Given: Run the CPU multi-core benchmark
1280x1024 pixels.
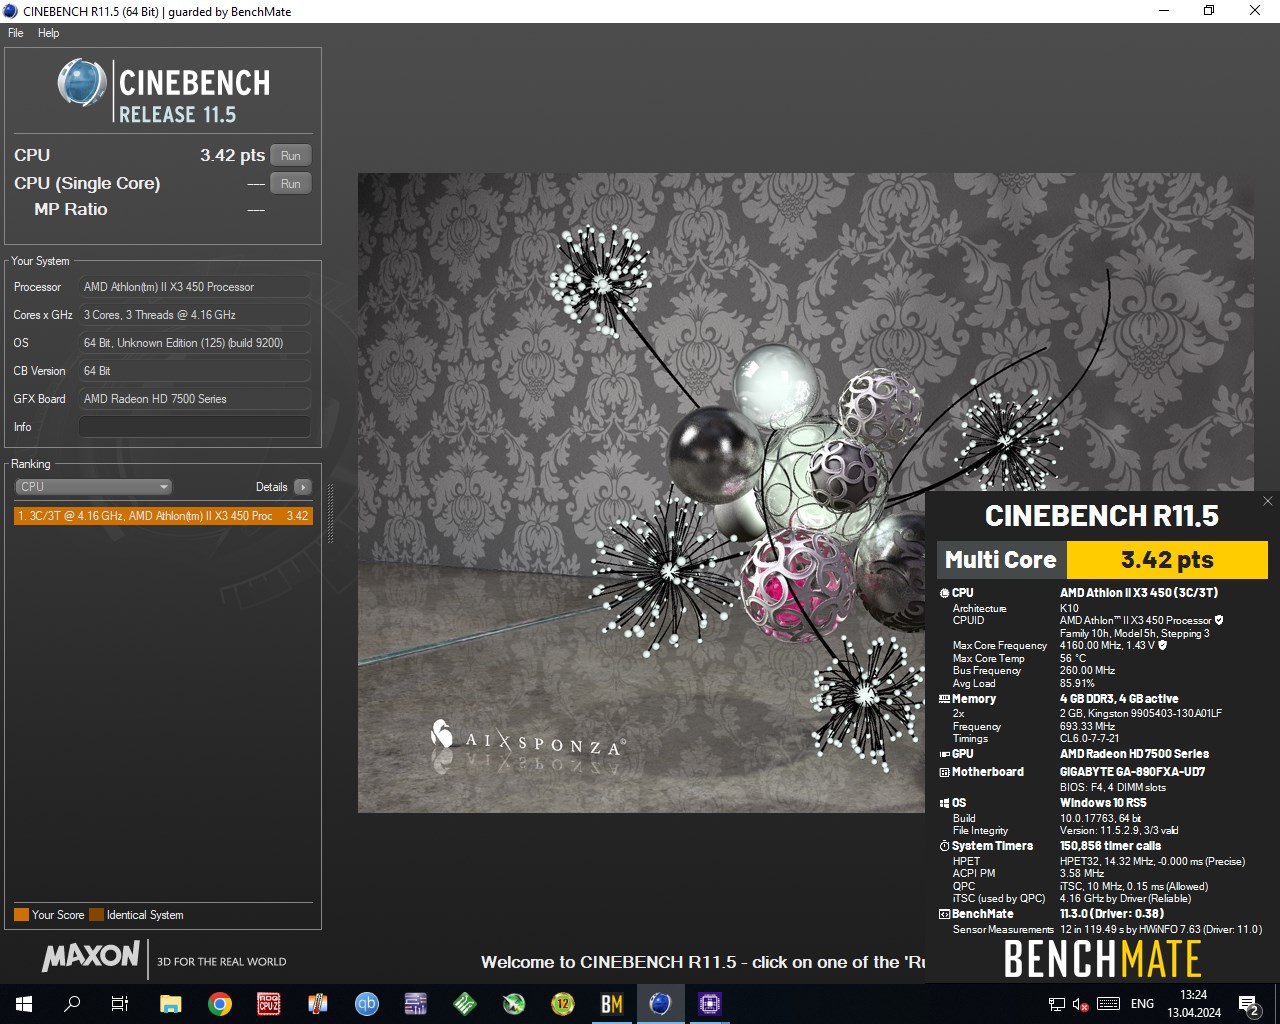Looking at the screenshot, I should (291, 156).
